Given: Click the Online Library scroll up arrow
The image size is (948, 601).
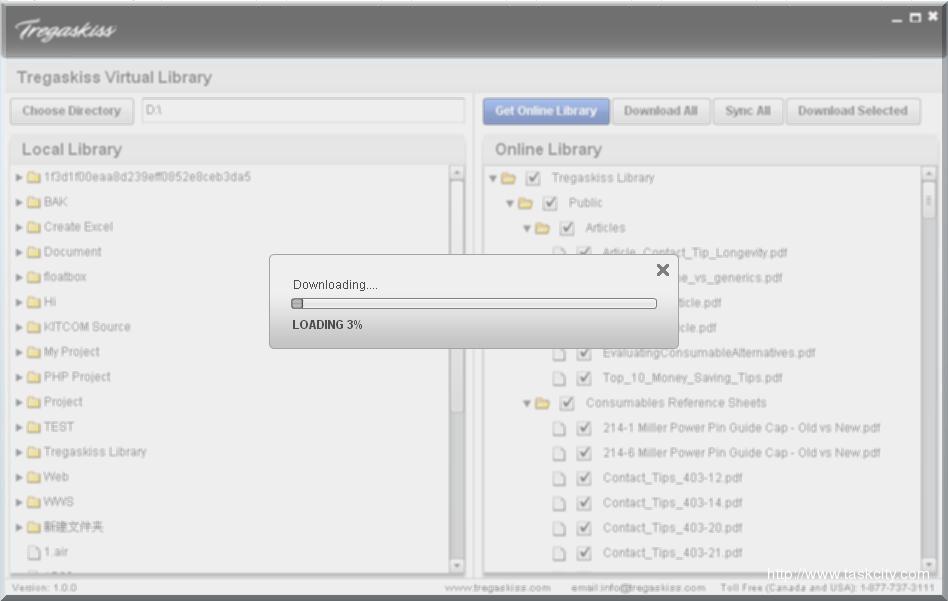Looking at the screenshot, I should [x=929, y=174].
